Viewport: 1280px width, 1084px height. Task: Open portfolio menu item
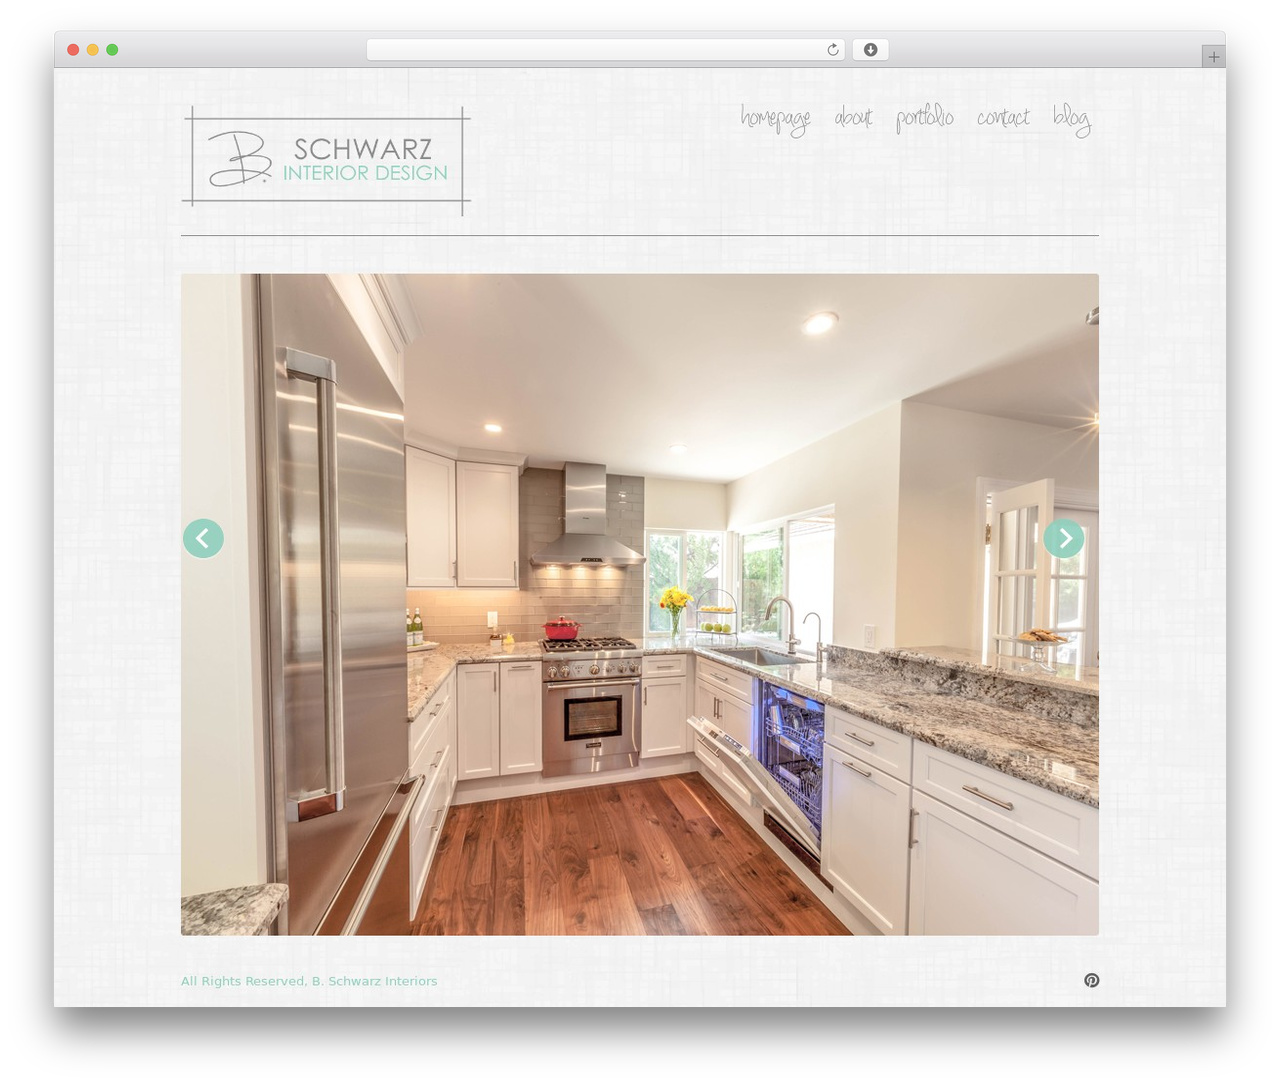(x=924, y=118)
